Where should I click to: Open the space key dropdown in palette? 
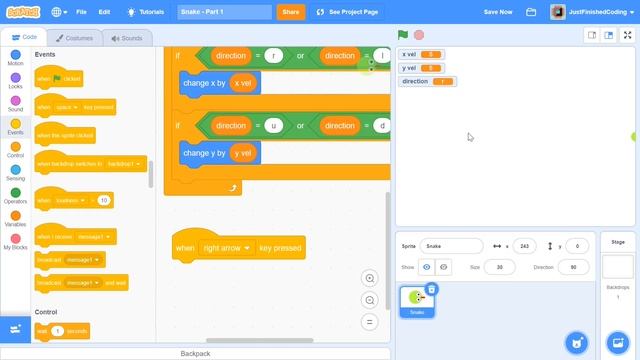(x=67, y=107)
